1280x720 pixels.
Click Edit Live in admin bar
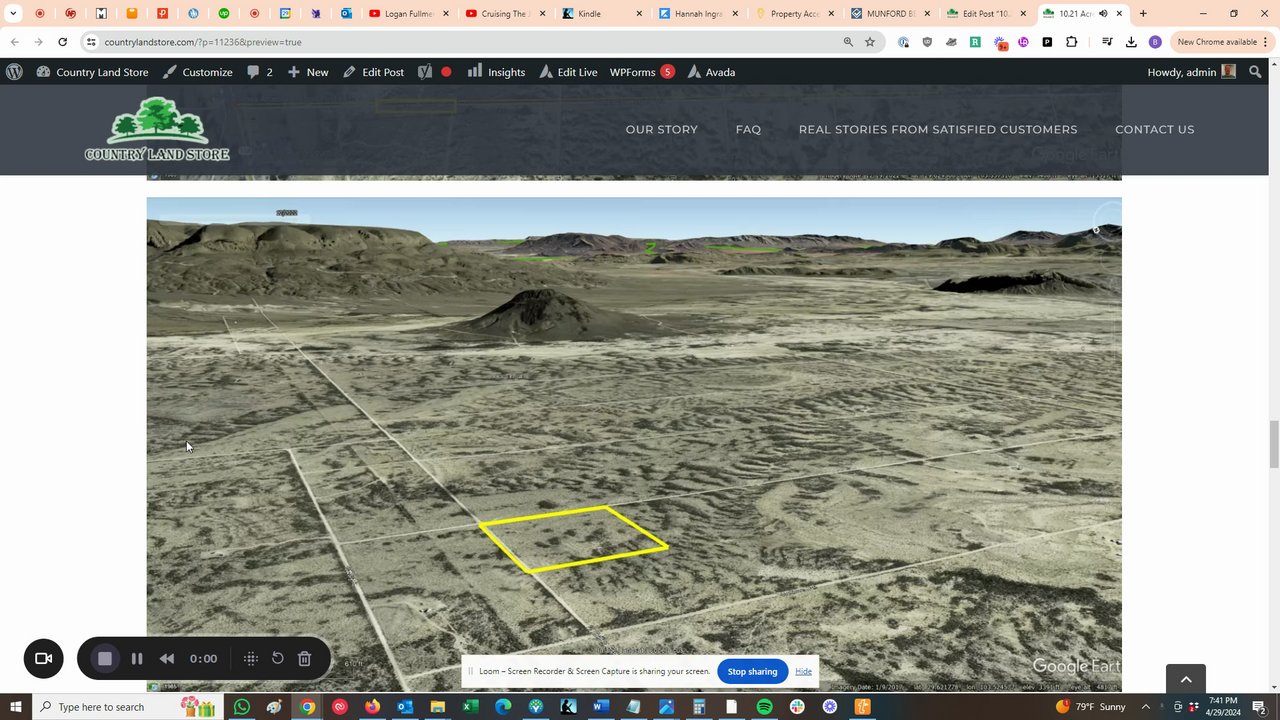coord(568,72)
